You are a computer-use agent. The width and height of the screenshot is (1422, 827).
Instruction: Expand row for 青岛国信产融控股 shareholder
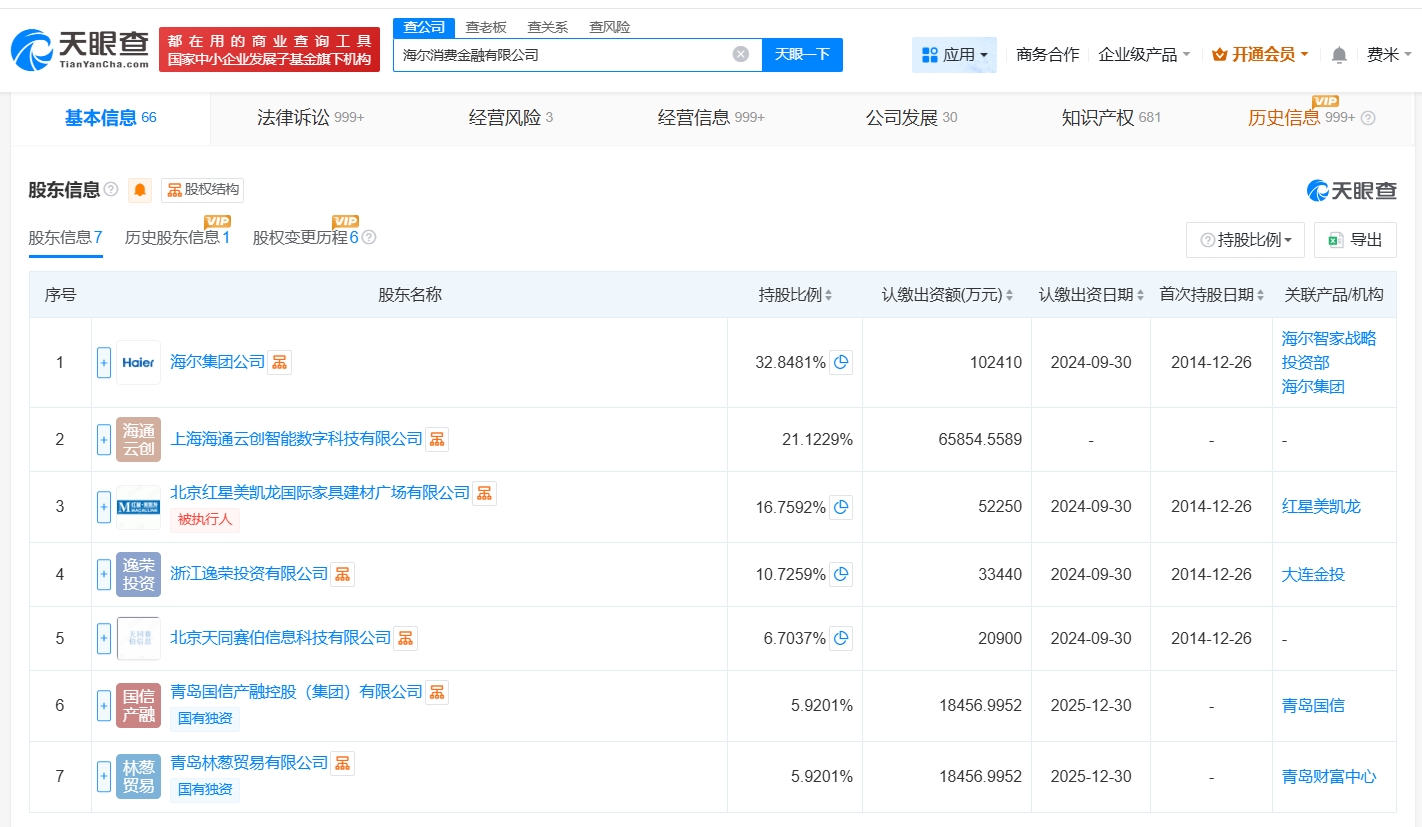pyautogui.click(x=104, y=705)
